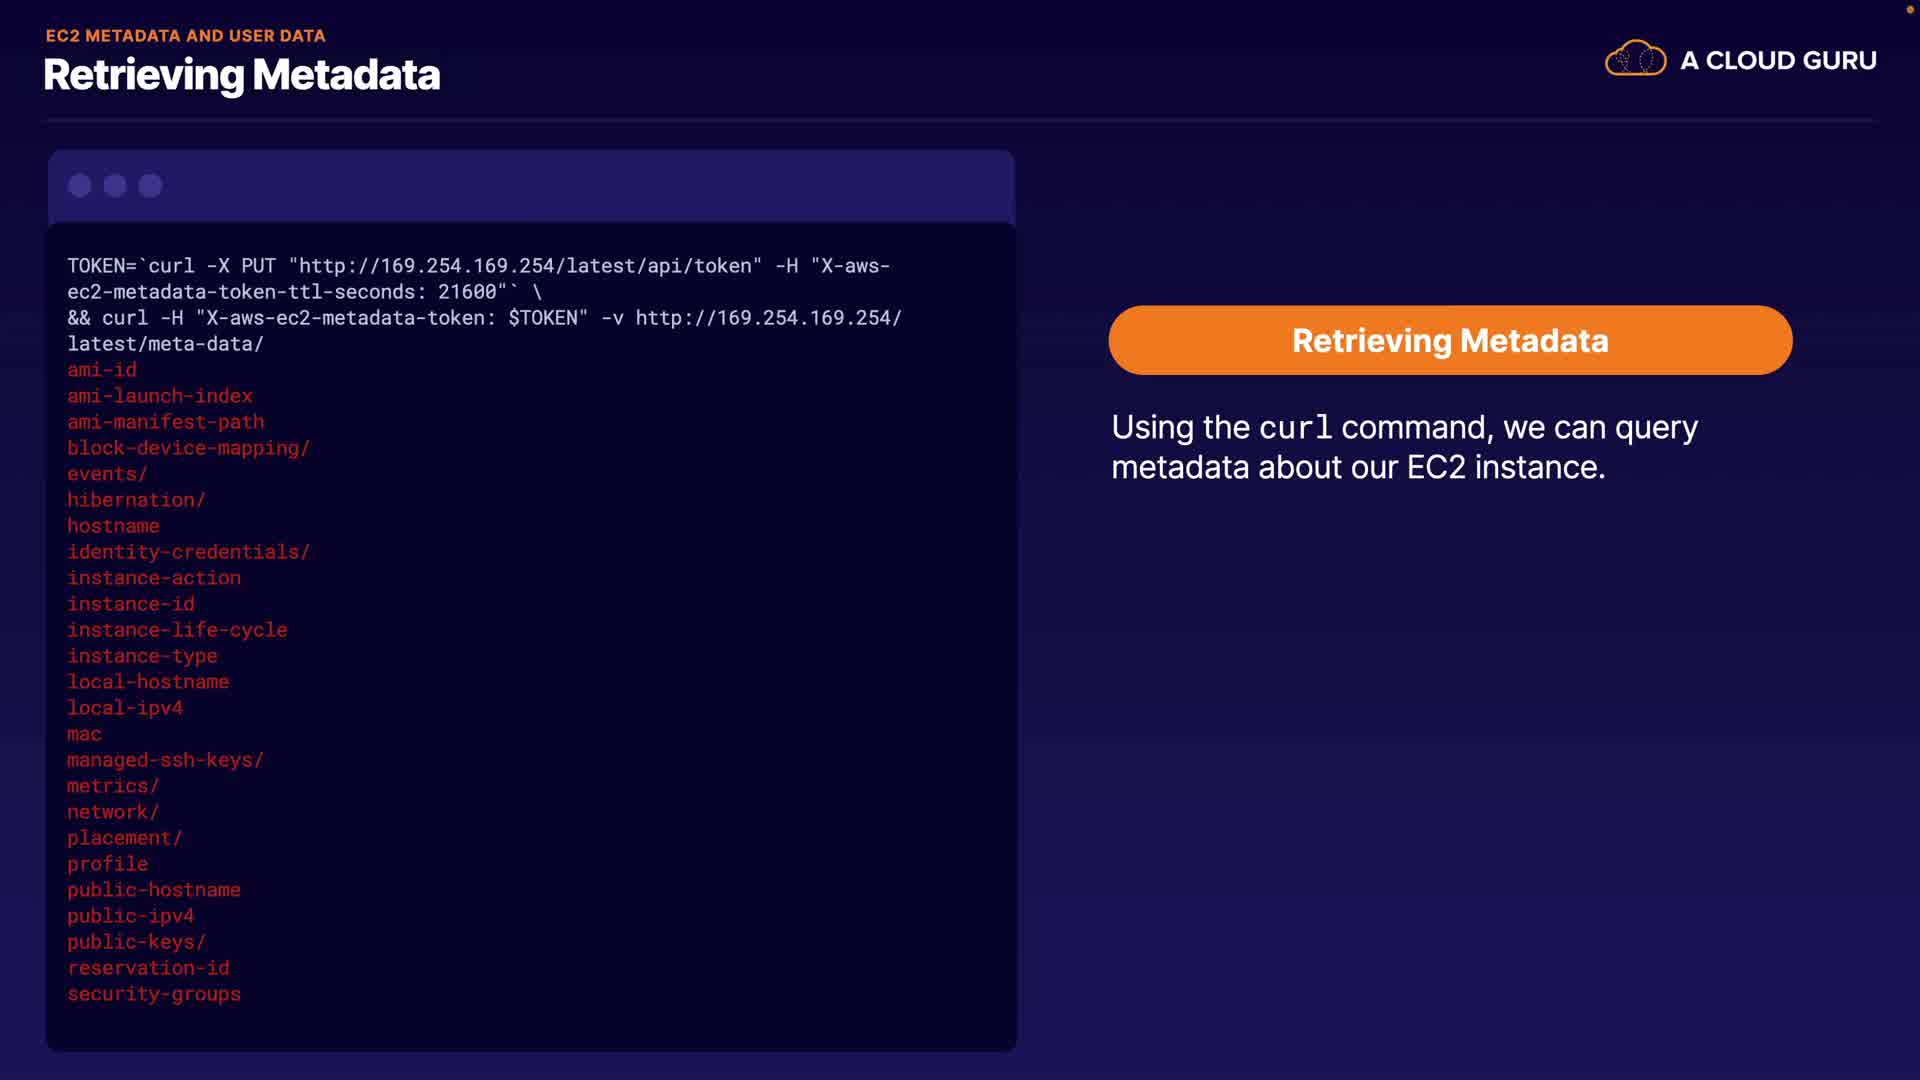Click the TOKEN= curl command first line
Screen dimensions: 1920x1080
[x=478, y=266]
